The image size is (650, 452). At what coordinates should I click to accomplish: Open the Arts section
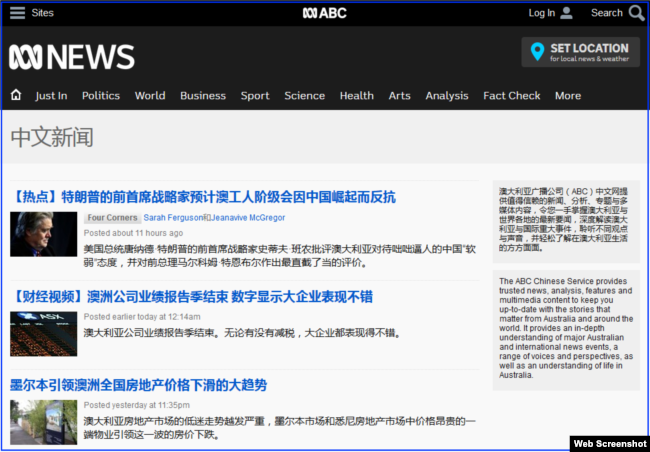400,96
